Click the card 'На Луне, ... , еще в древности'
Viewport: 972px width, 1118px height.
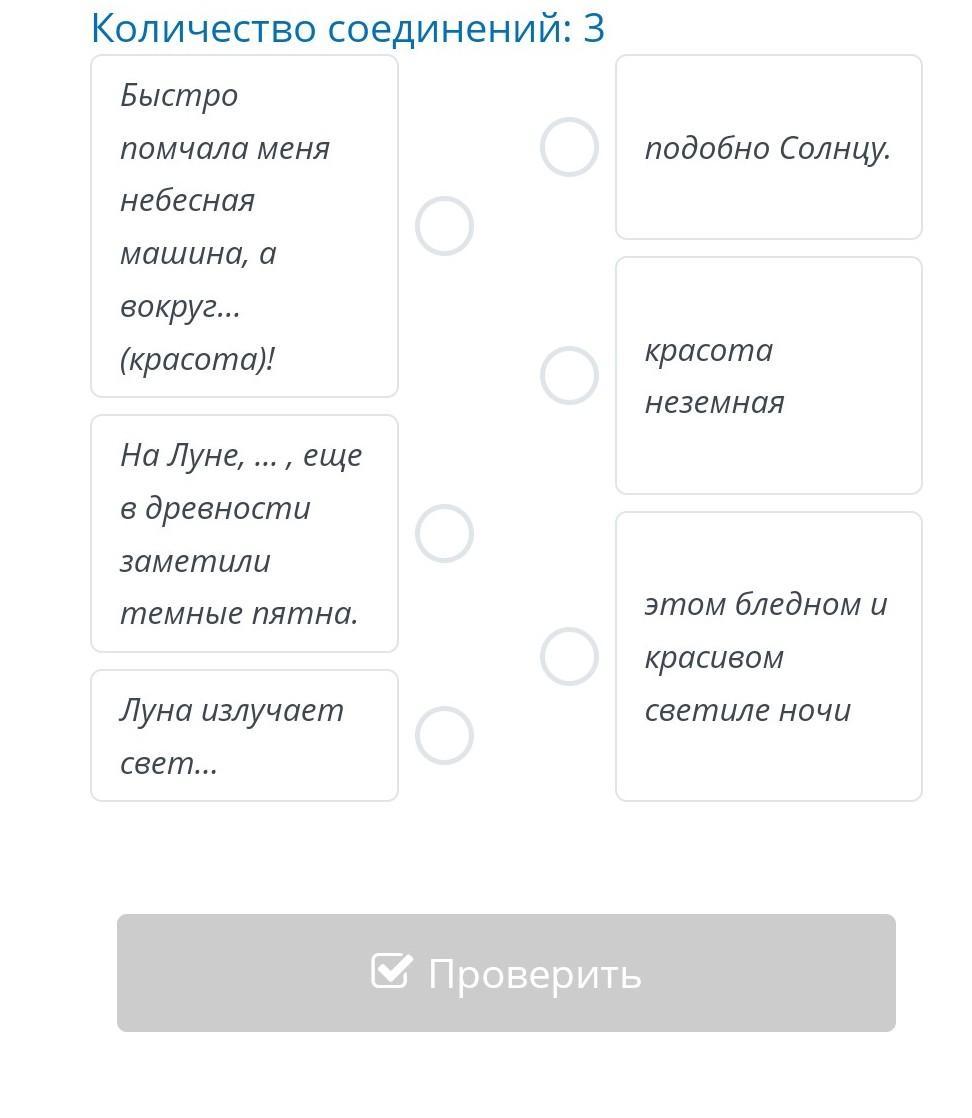(245, 533)
